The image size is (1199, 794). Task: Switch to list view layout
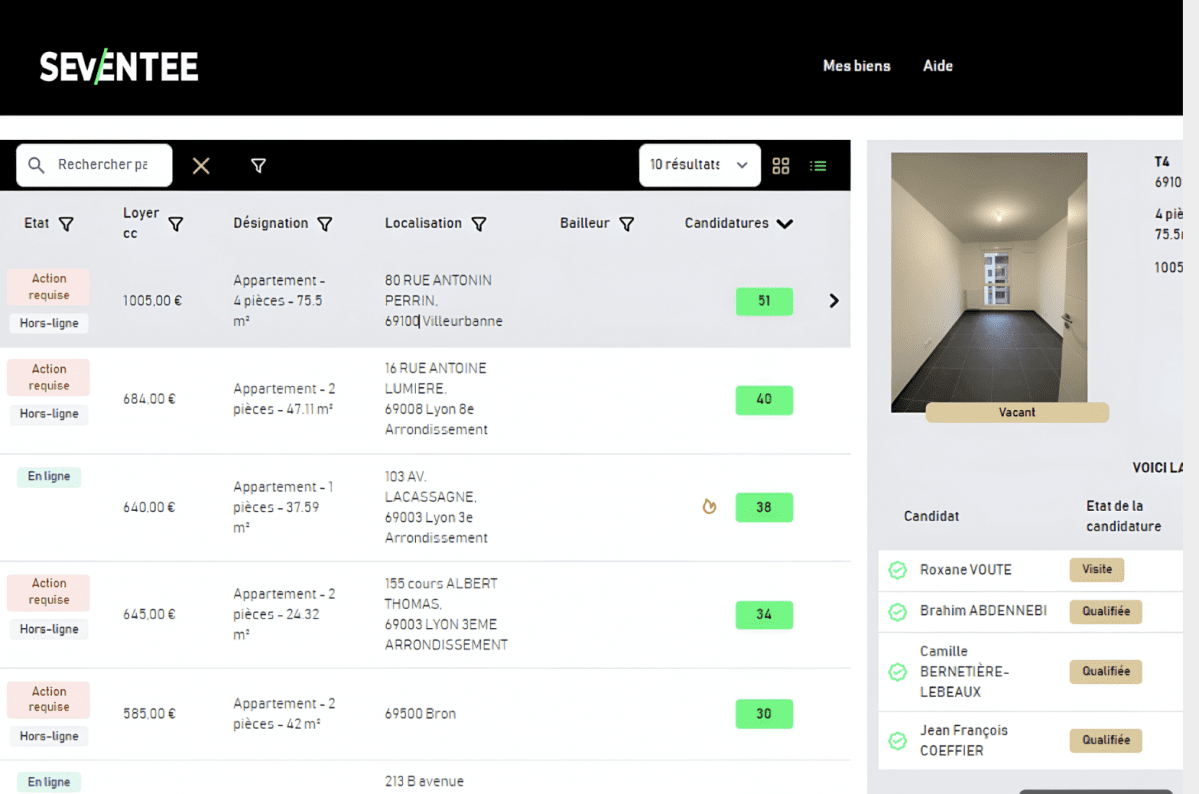tap(818, 166)
